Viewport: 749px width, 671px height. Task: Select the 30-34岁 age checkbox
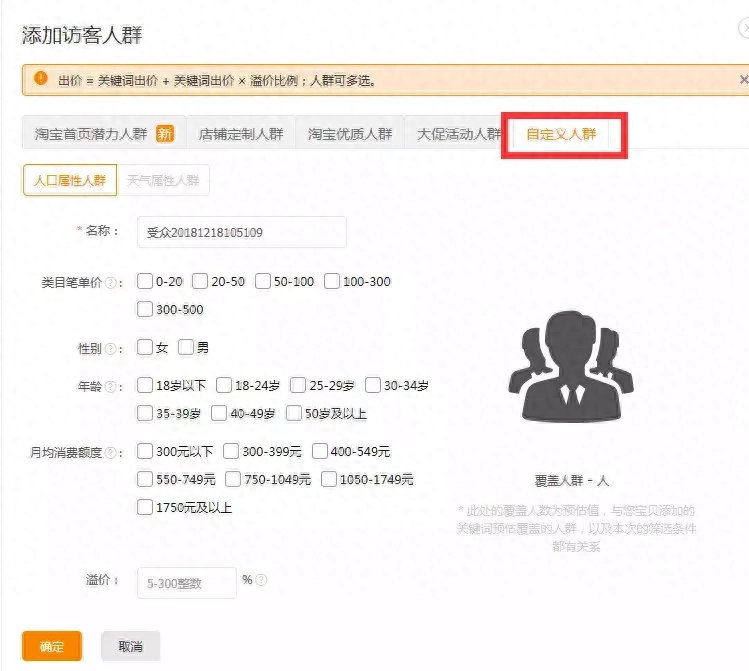(373, 384)
